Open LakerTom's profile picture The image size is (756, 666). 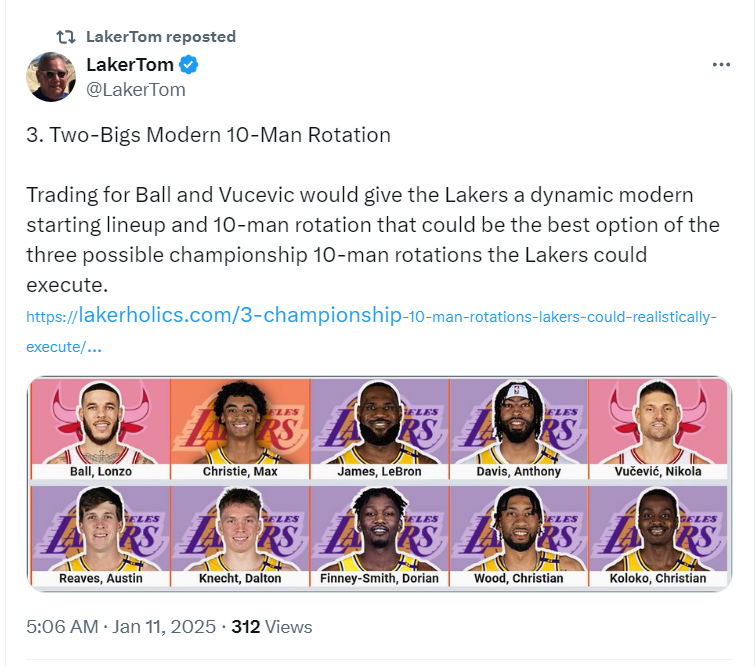[x=51, y=77]
